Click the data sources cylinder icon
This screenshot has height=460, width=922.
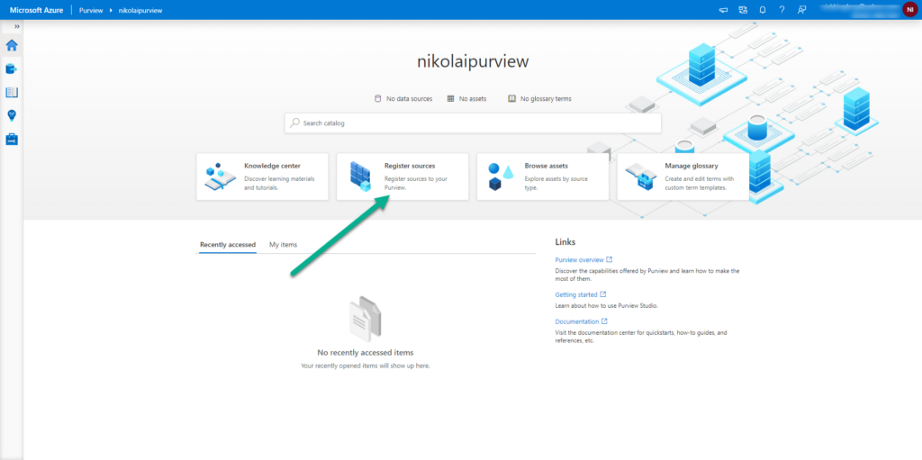378,99
